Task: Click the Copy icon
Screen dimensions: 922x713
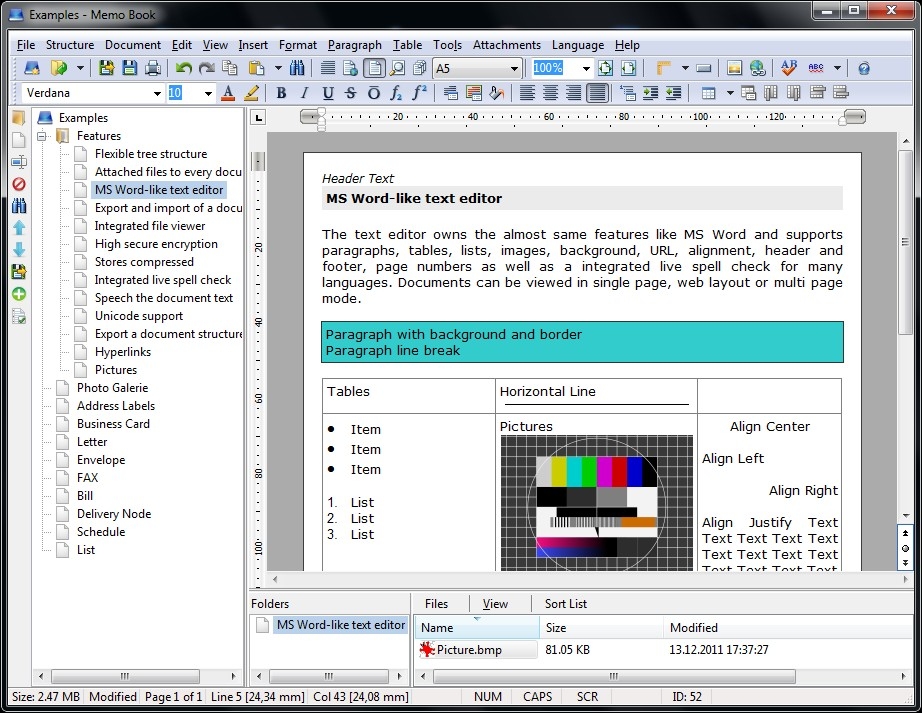Action: [x=229, y=68]
